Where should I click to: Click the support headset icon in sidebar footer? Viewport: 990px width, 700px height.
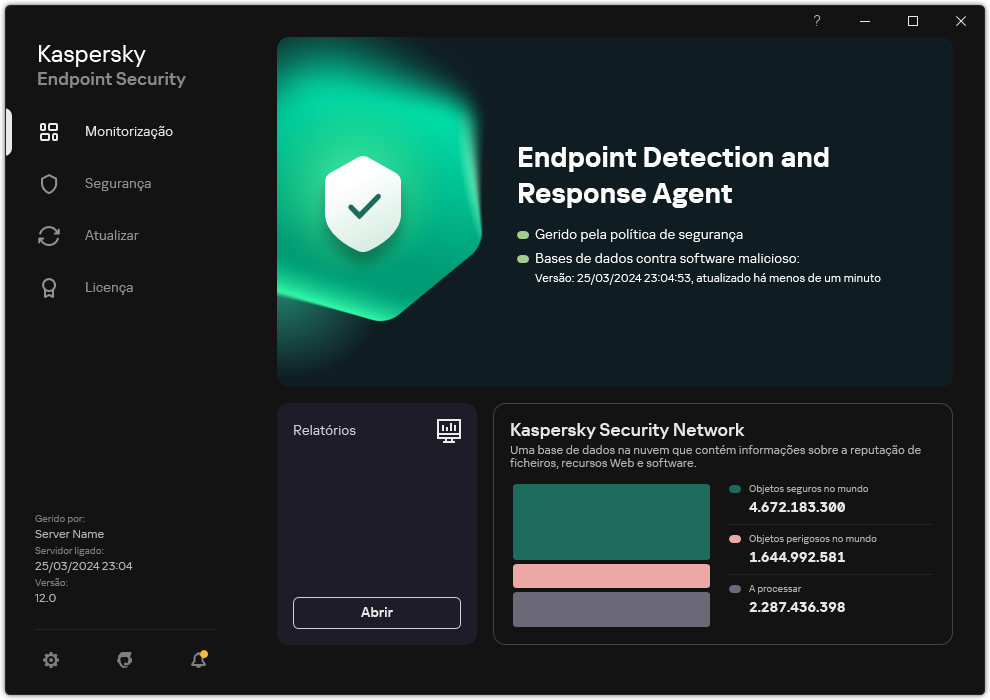pos(125,660)
